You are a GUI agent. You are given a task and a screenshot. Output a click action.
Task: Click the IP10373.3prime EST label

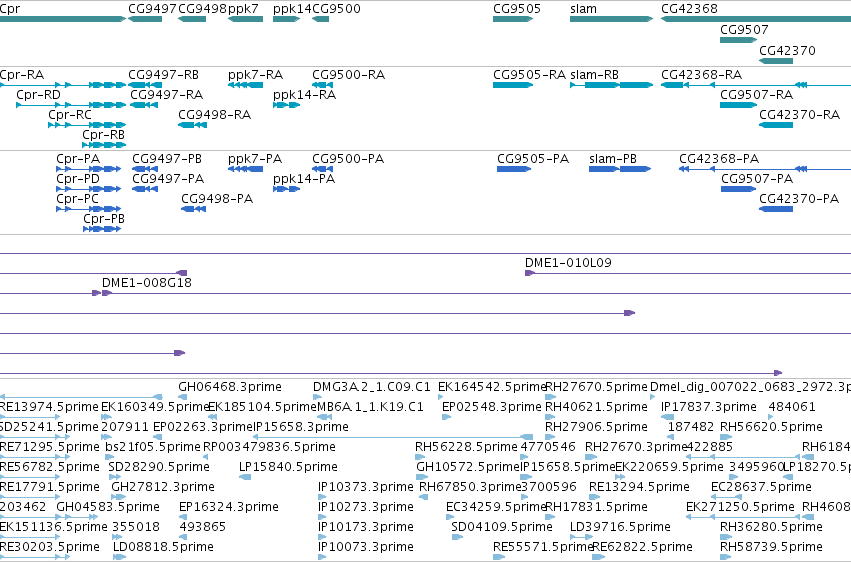pos(365,487)
